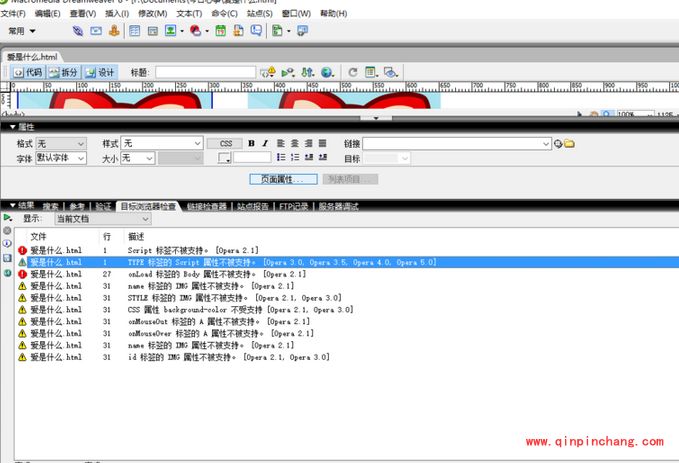Viewport: 679px width, 463px height.
Task: Toggle align right in properties
Action: [x=309, y=143]
